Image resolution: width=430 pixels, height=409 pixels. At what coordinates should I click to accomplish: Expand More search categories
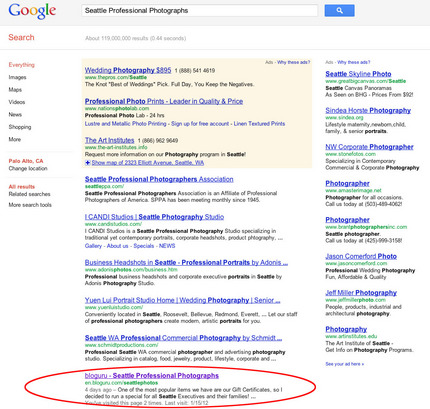click(x=15, y=139)
